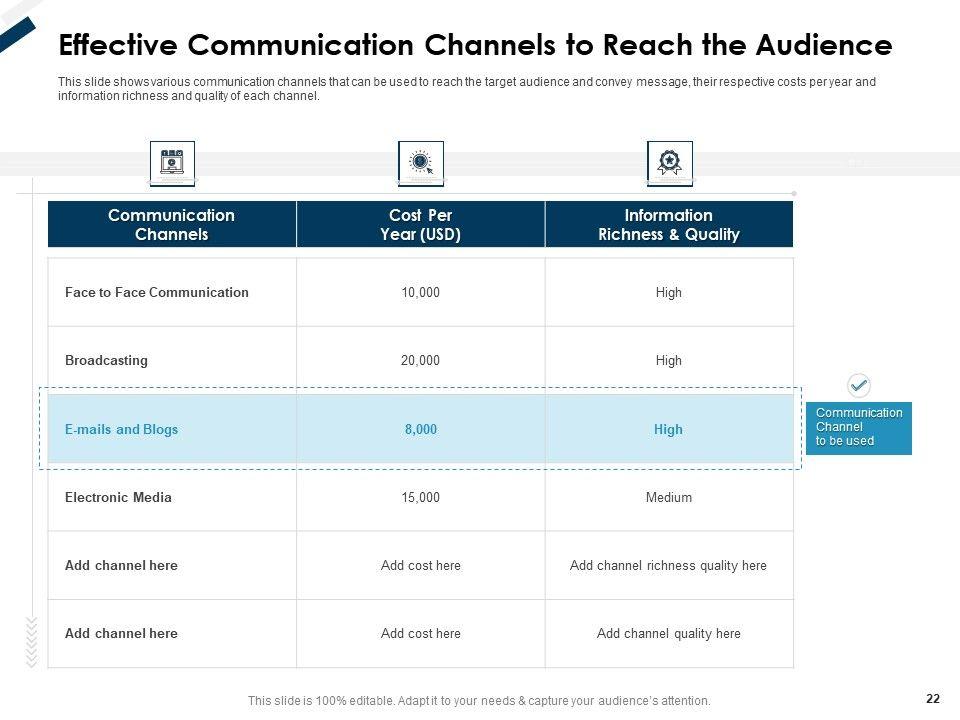Viewport: 960px width, 720px height.
Task: Click the blue checkmark circle icon
Action: click(859, 385)
